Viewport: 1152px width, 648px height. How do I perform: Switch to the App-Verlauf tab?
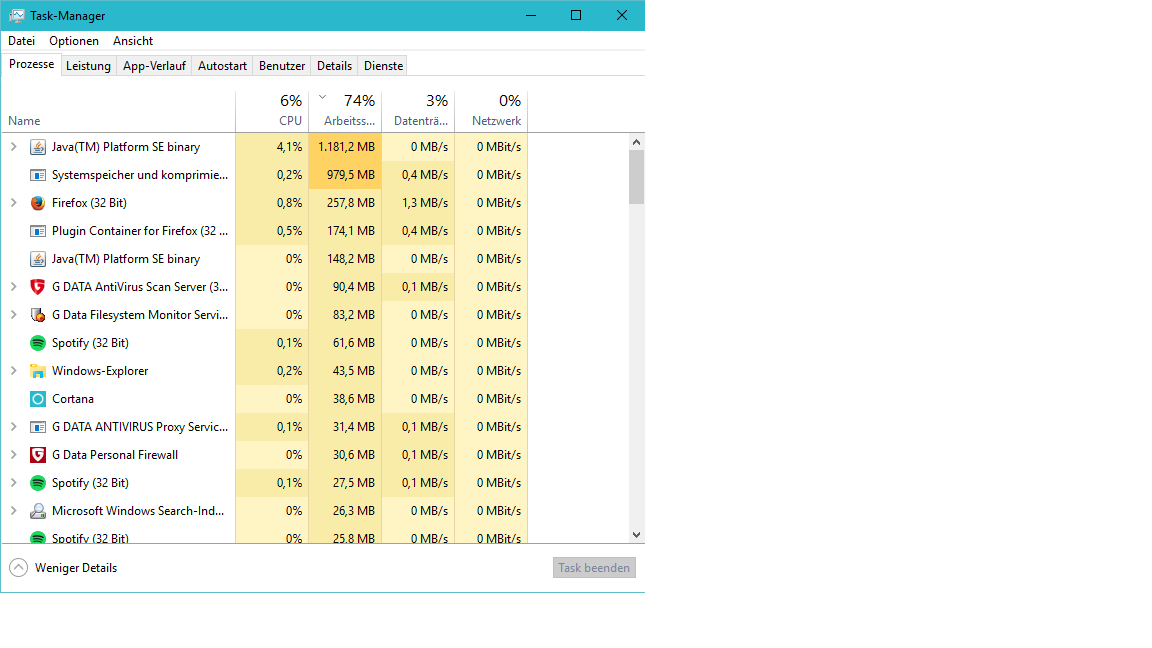[154, 66]
